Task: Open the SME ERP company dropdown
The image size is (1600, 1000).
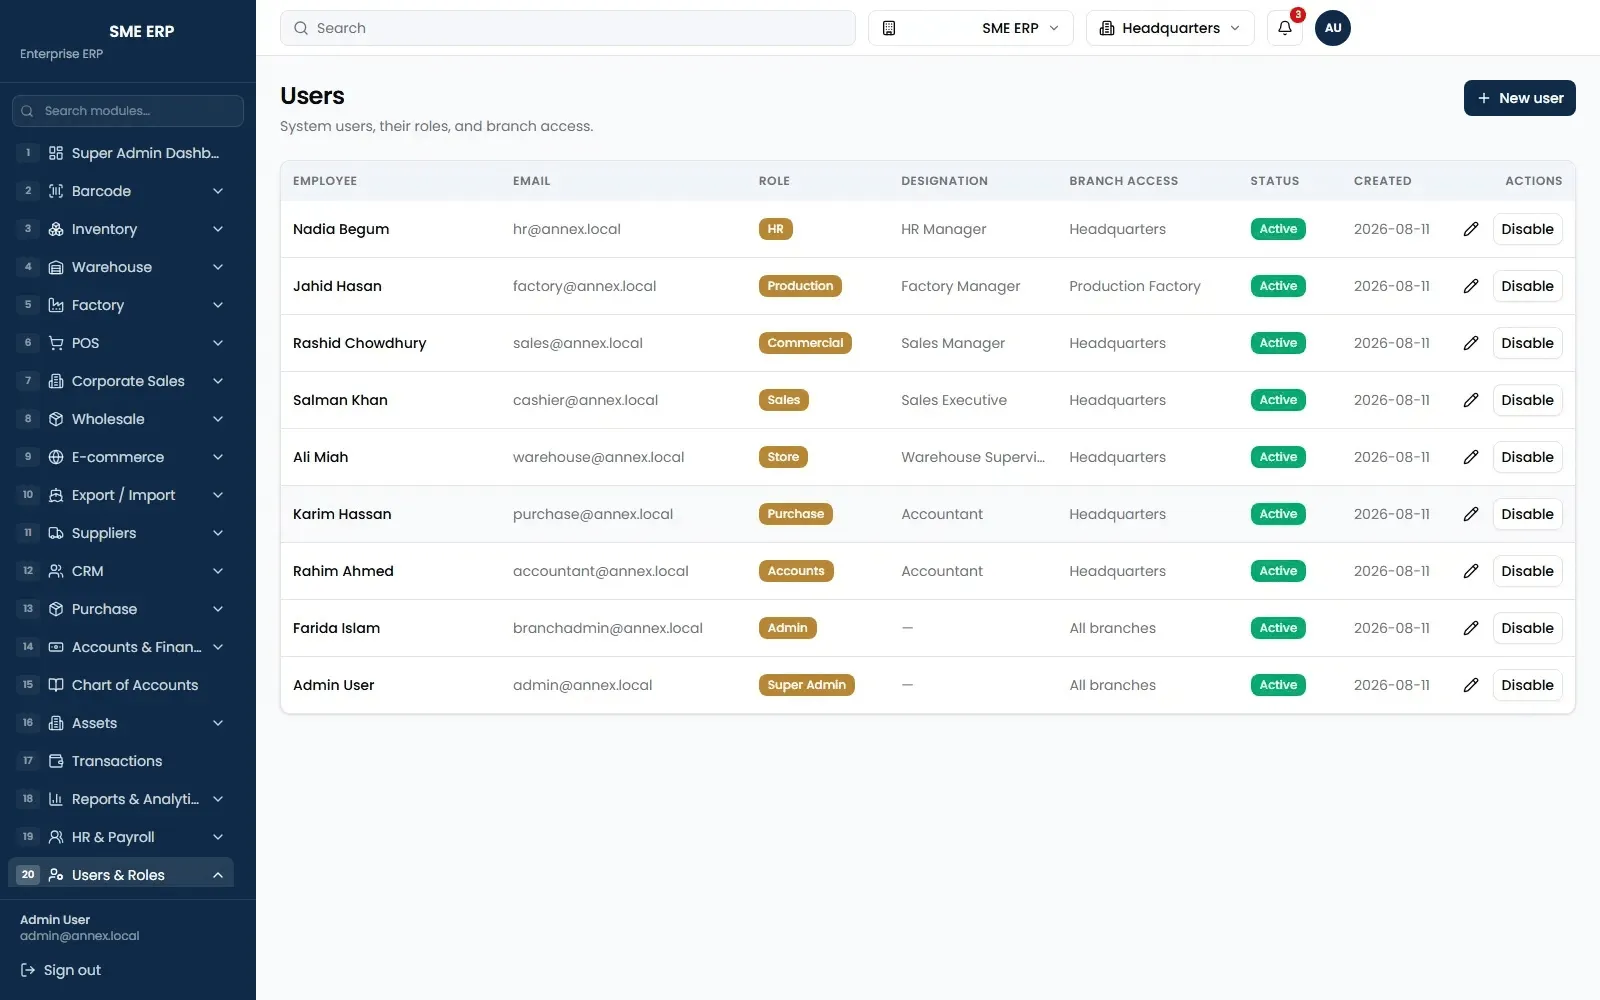Action: (970, 28)
